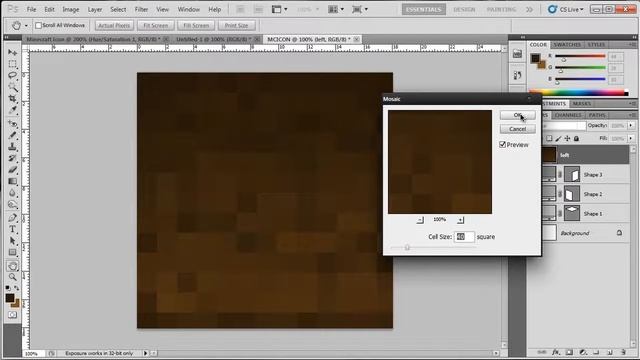
Task: Show more workspaces chevron
Action: 529,9
